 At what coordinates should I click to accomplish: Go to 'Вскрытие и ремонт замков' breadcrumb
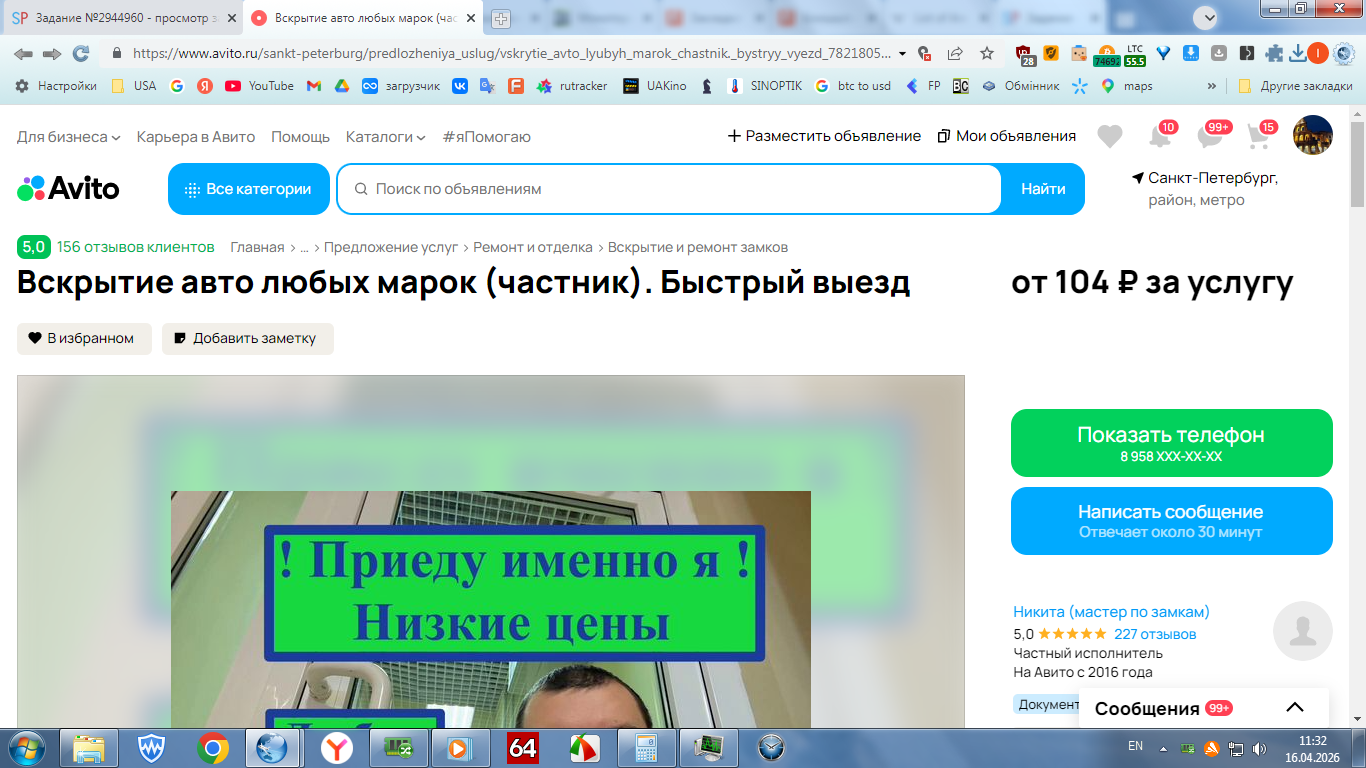pos(698,247)
